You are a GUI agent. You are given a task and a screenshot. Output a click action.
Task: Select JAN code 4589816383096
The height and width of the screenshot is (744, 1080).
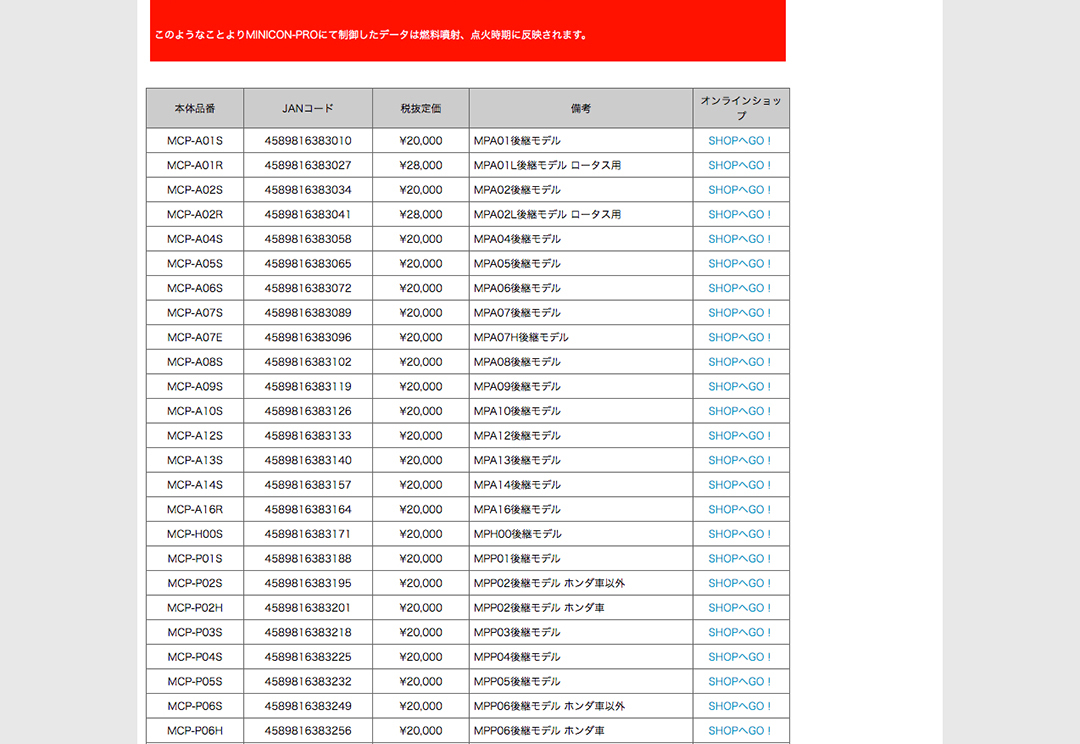click(x=308, y=338)
